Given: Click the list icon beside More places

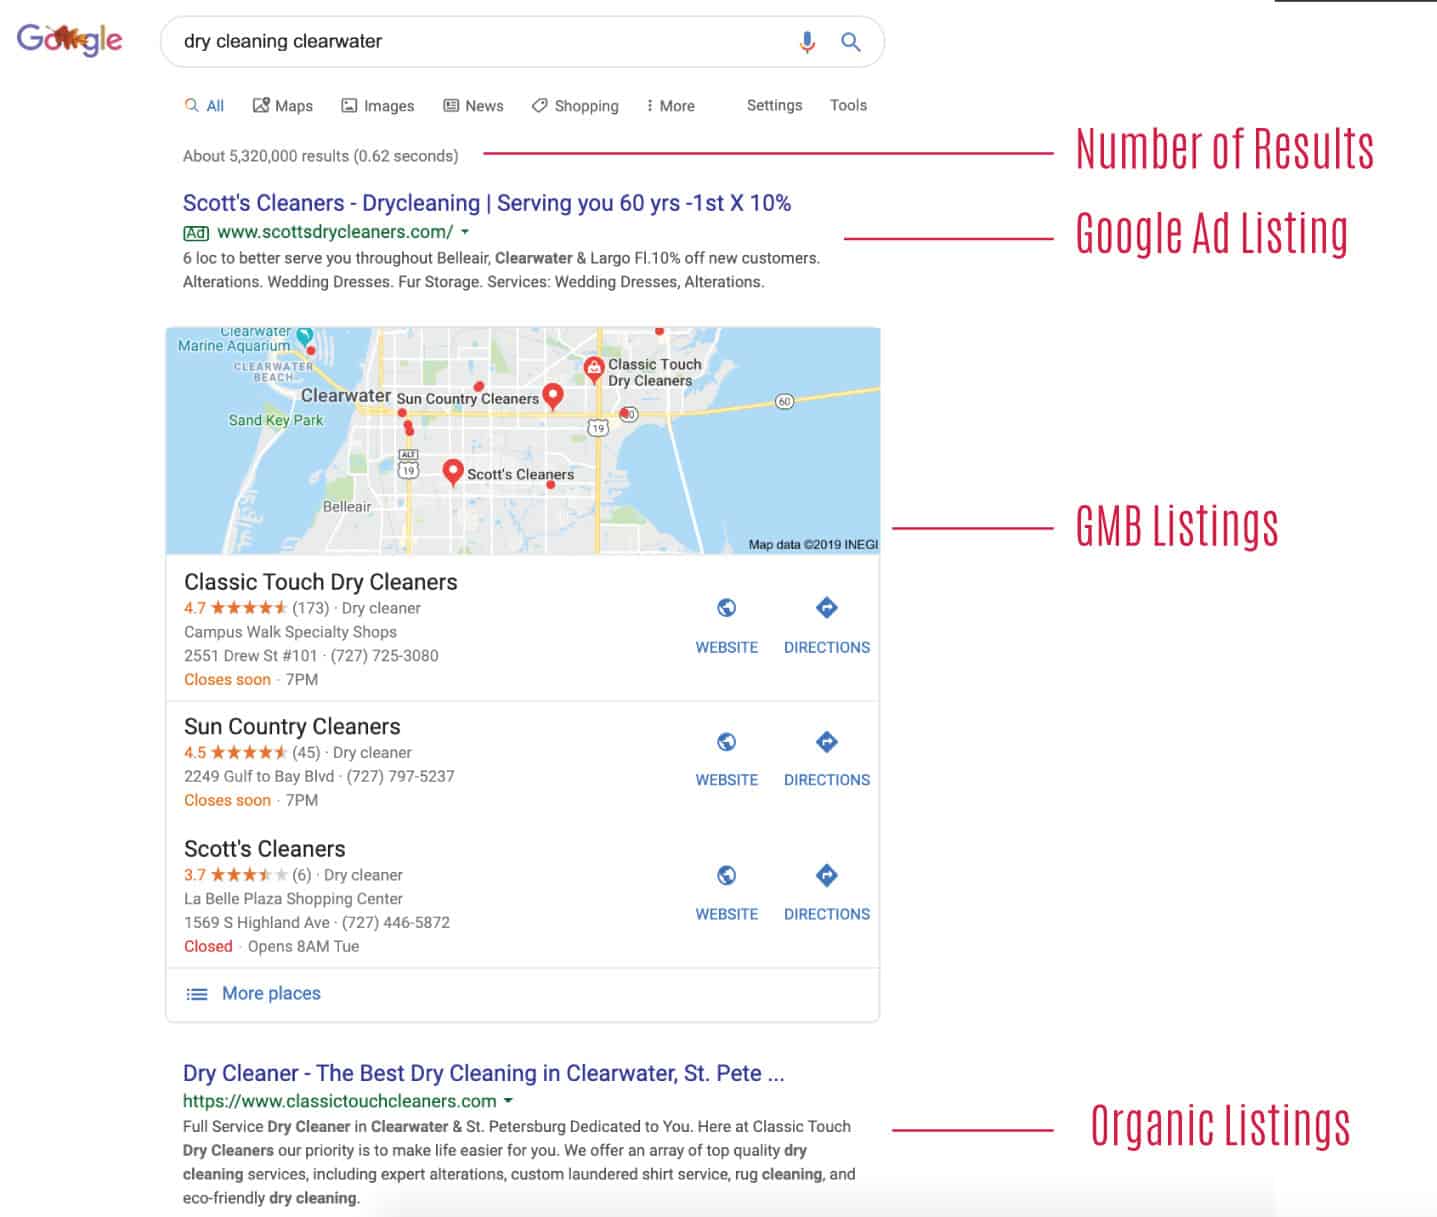Looking at the screenshot, I should pyautogui.click(x=196, y=993).
